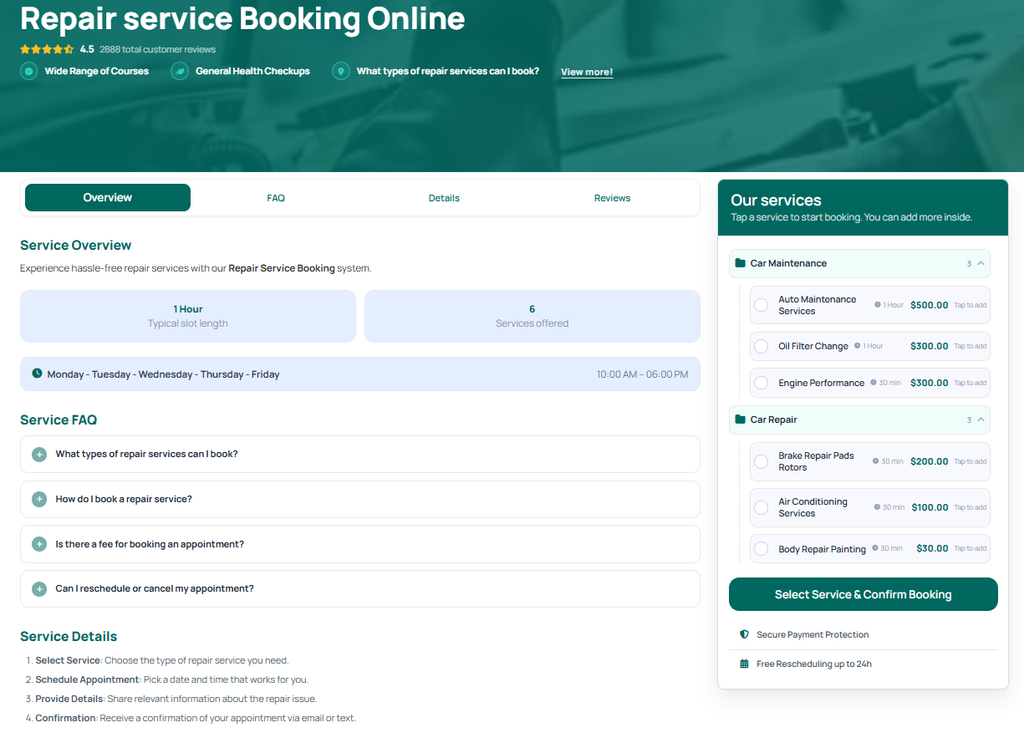
Task: Click the clock icon beside Monday schedule
Action: click(37, 374)
